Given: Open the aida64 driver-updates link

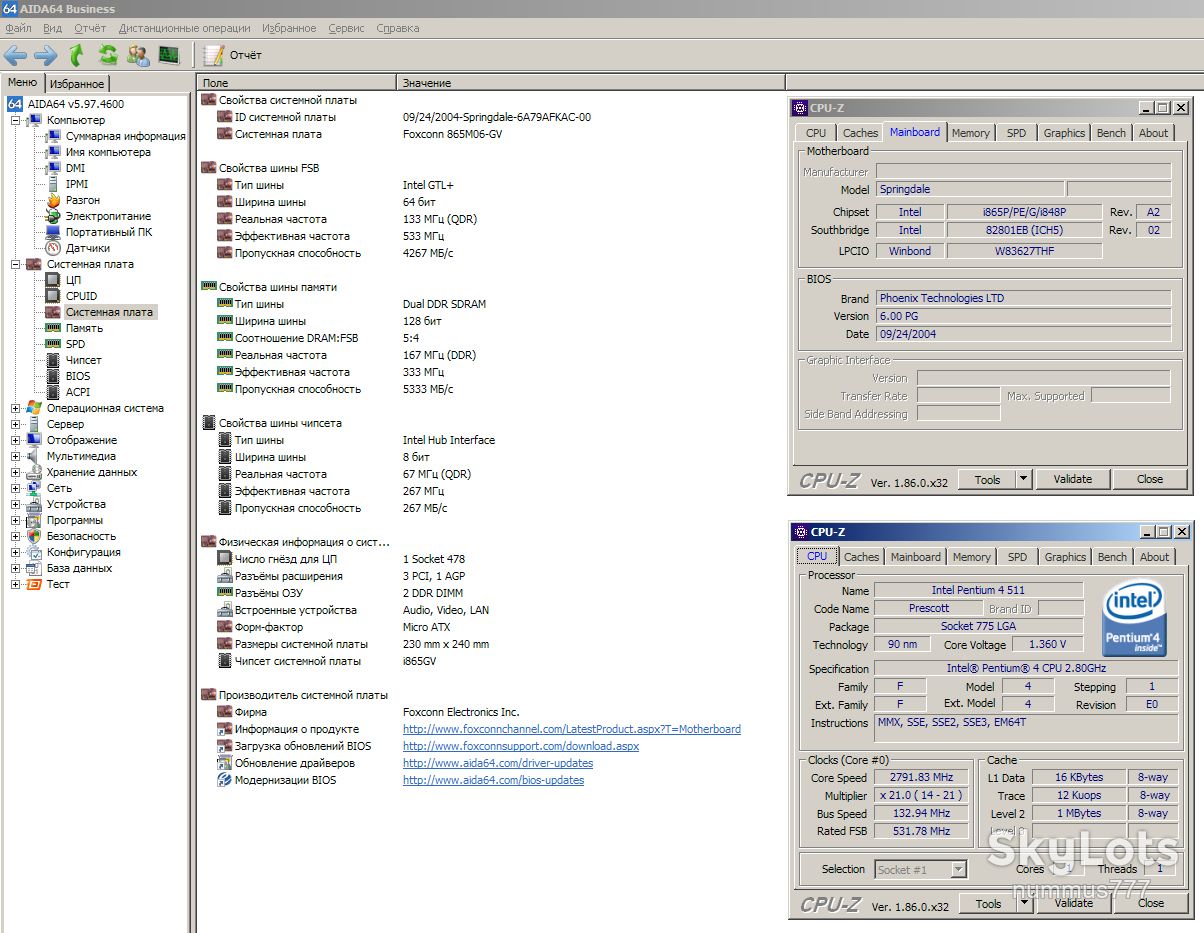Looking at the screenshot, I should click(498, 763).
